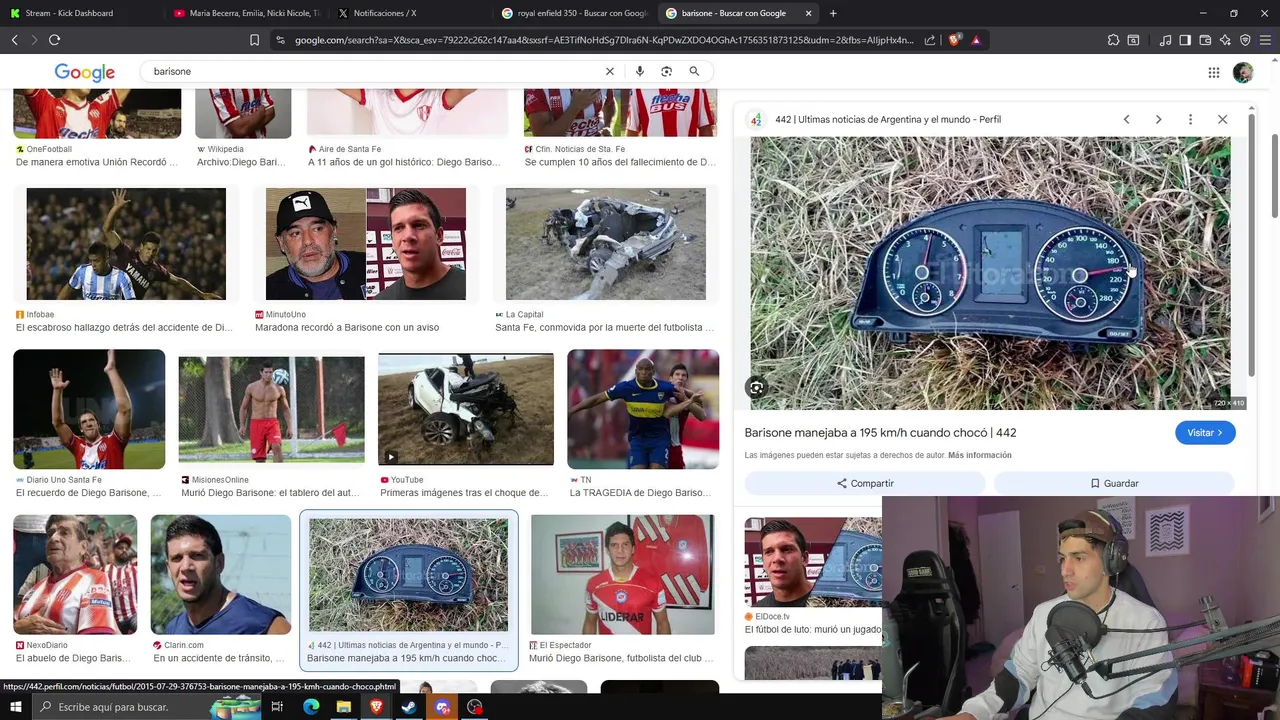This screenshot has height=720, width=1280.
Task: Open Leo AI sparkle icon
Action: (x=1225, y=40)
